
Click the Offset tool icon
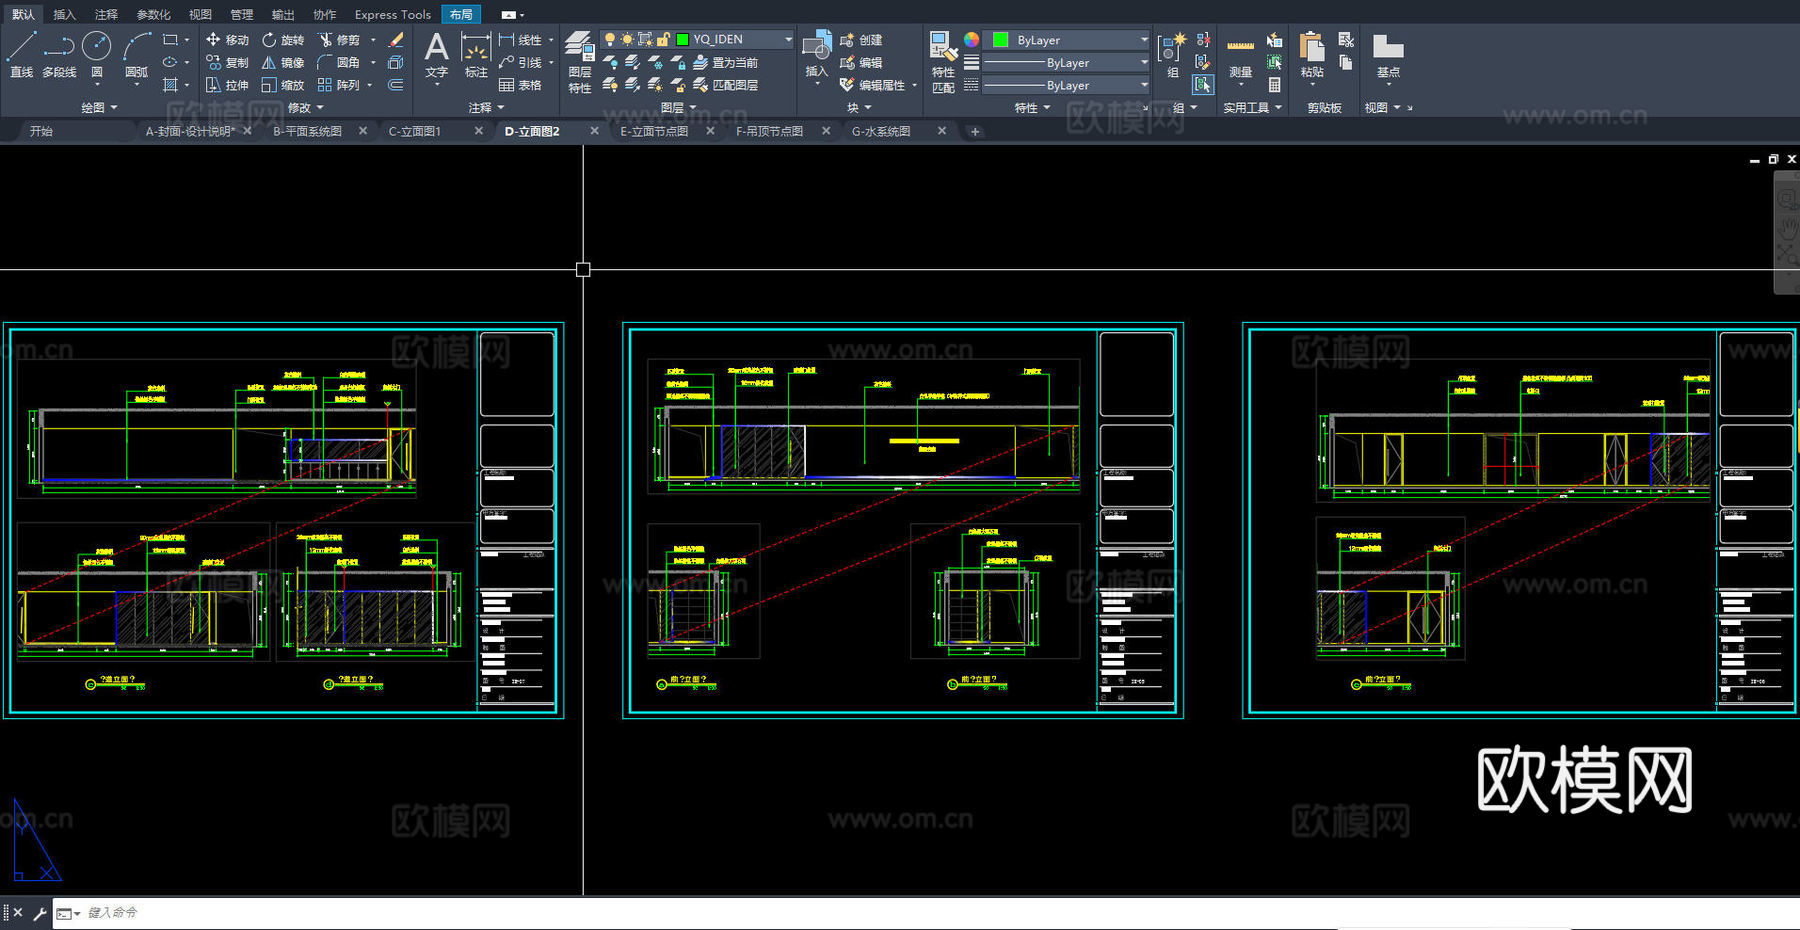point(396,85)
